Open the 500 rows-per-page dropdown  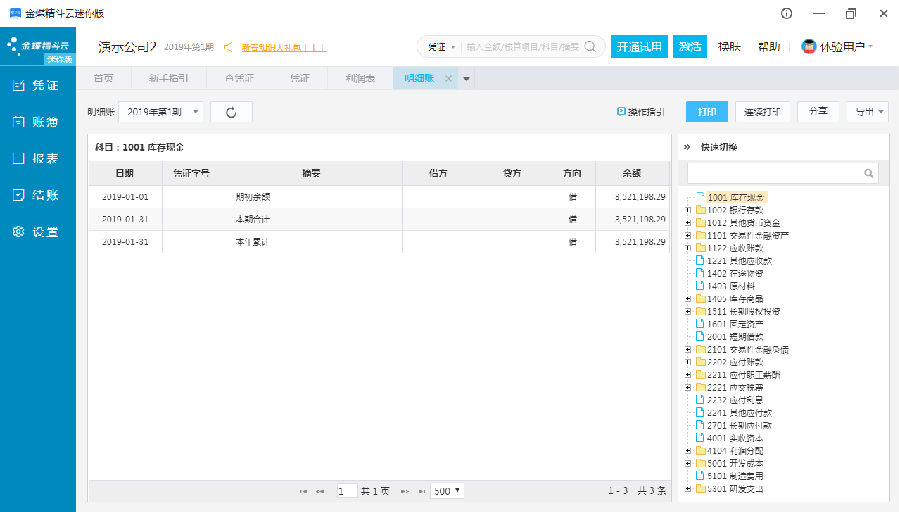pos(447,491)
